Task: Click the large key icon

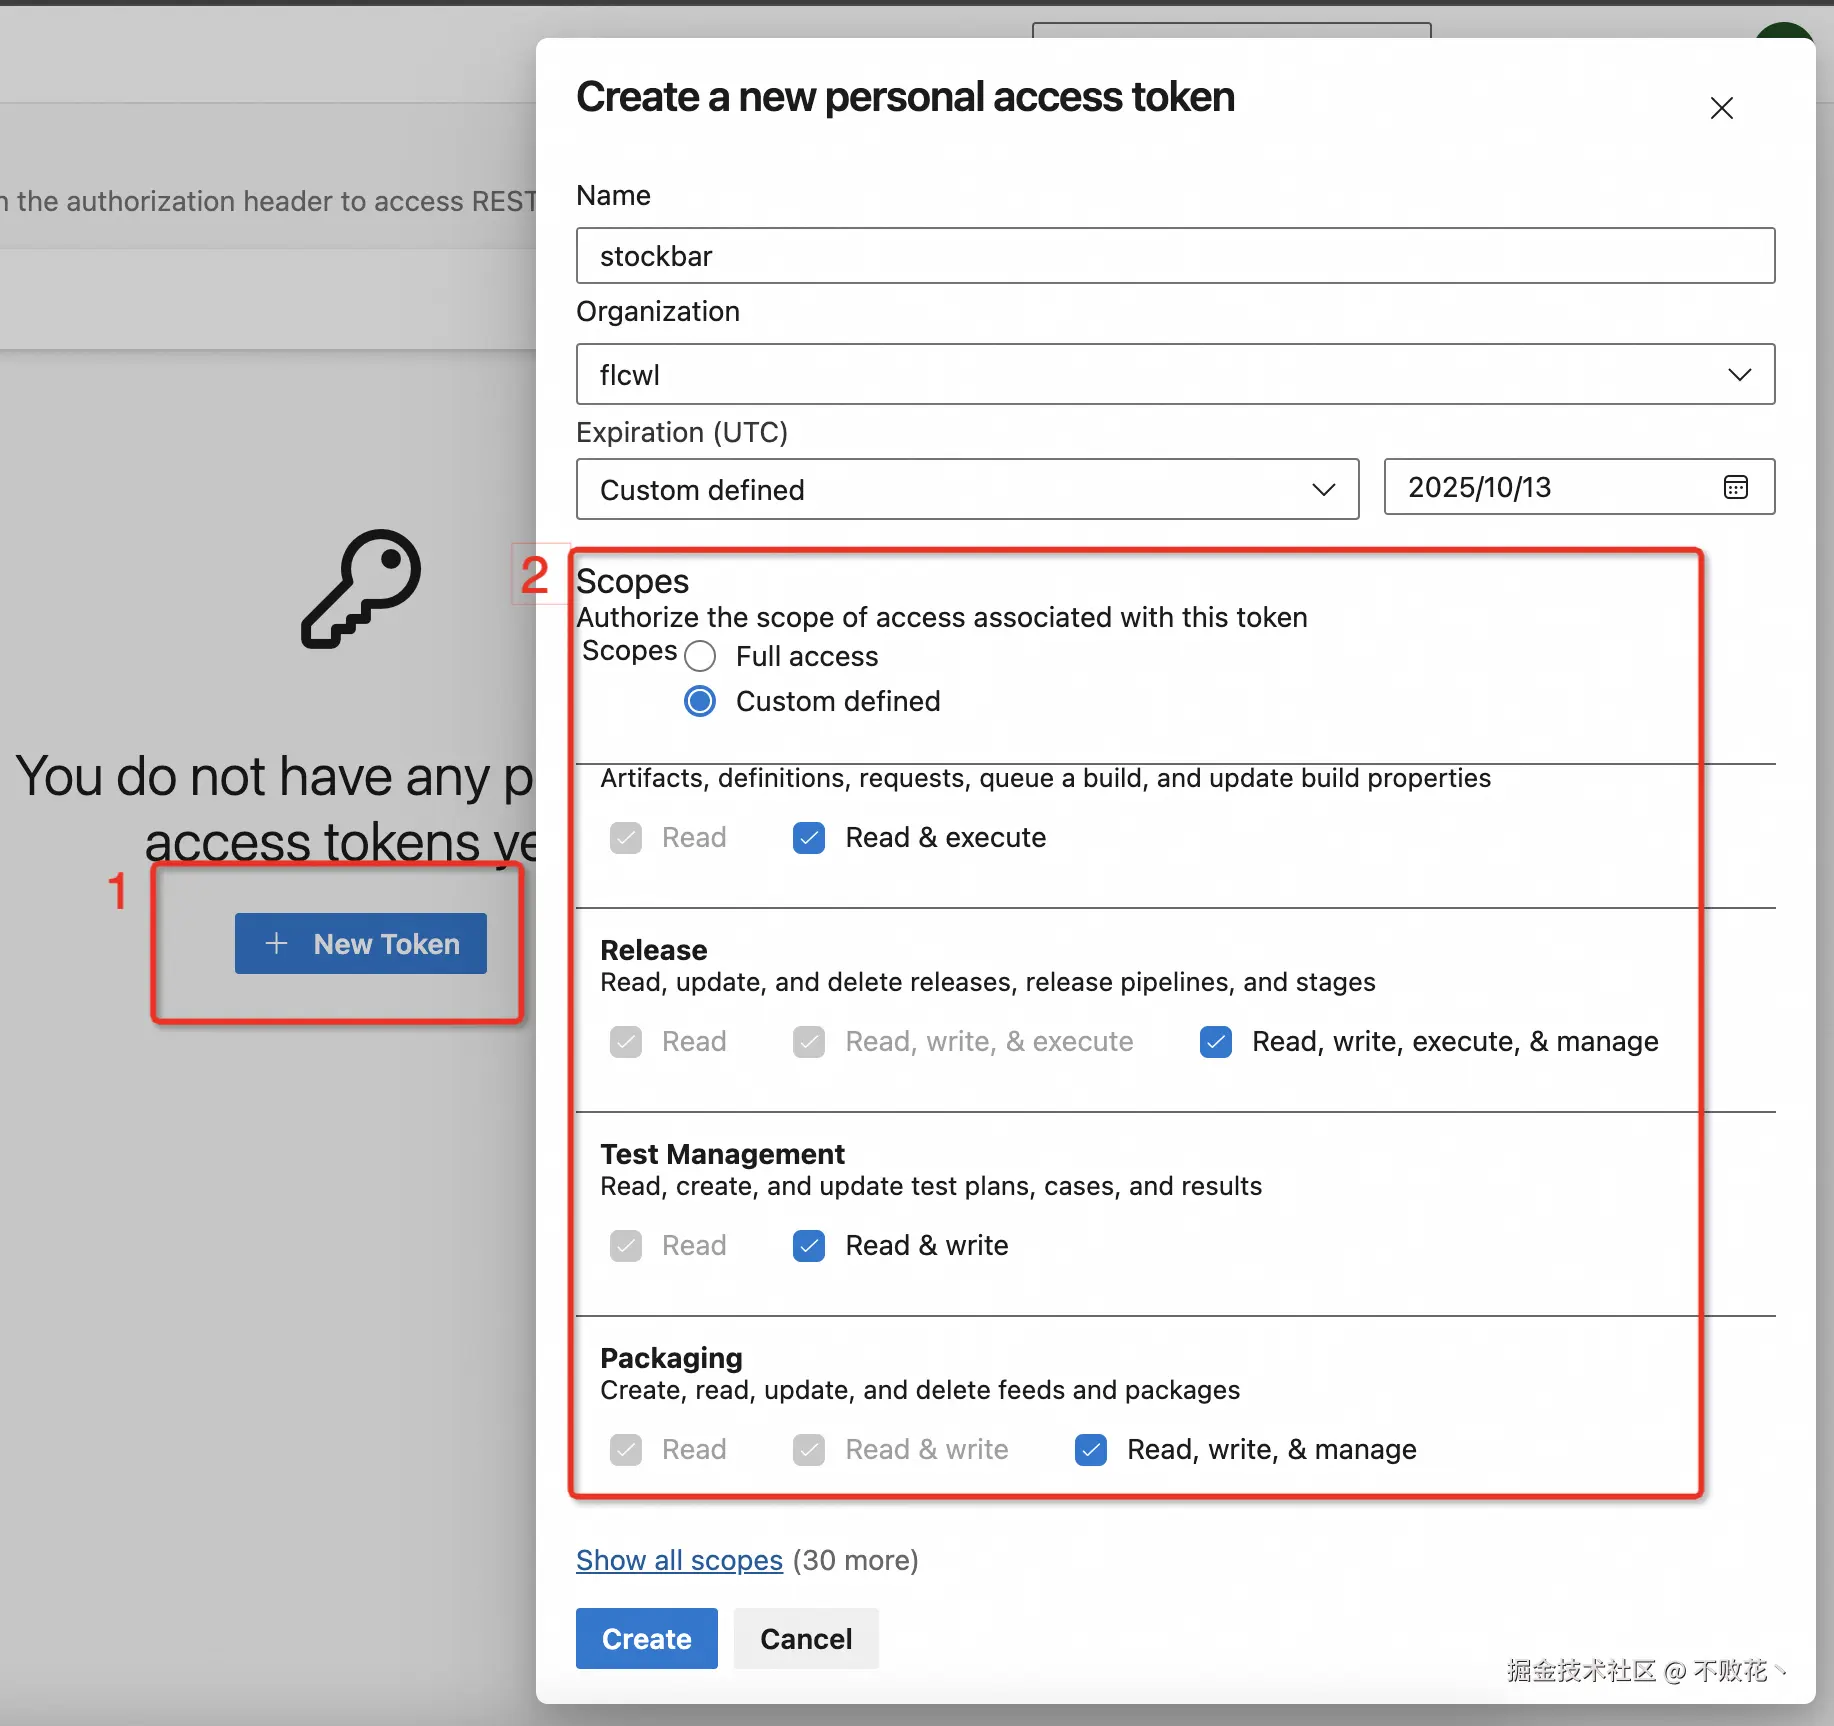Action: pos(362,588)
